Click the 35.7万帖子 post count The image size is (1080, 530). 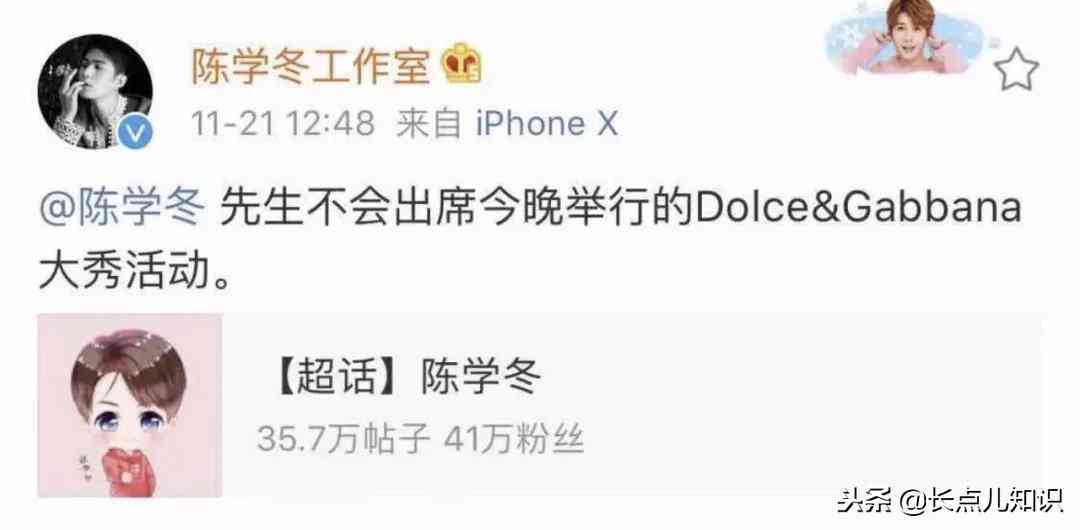(344, 438)
